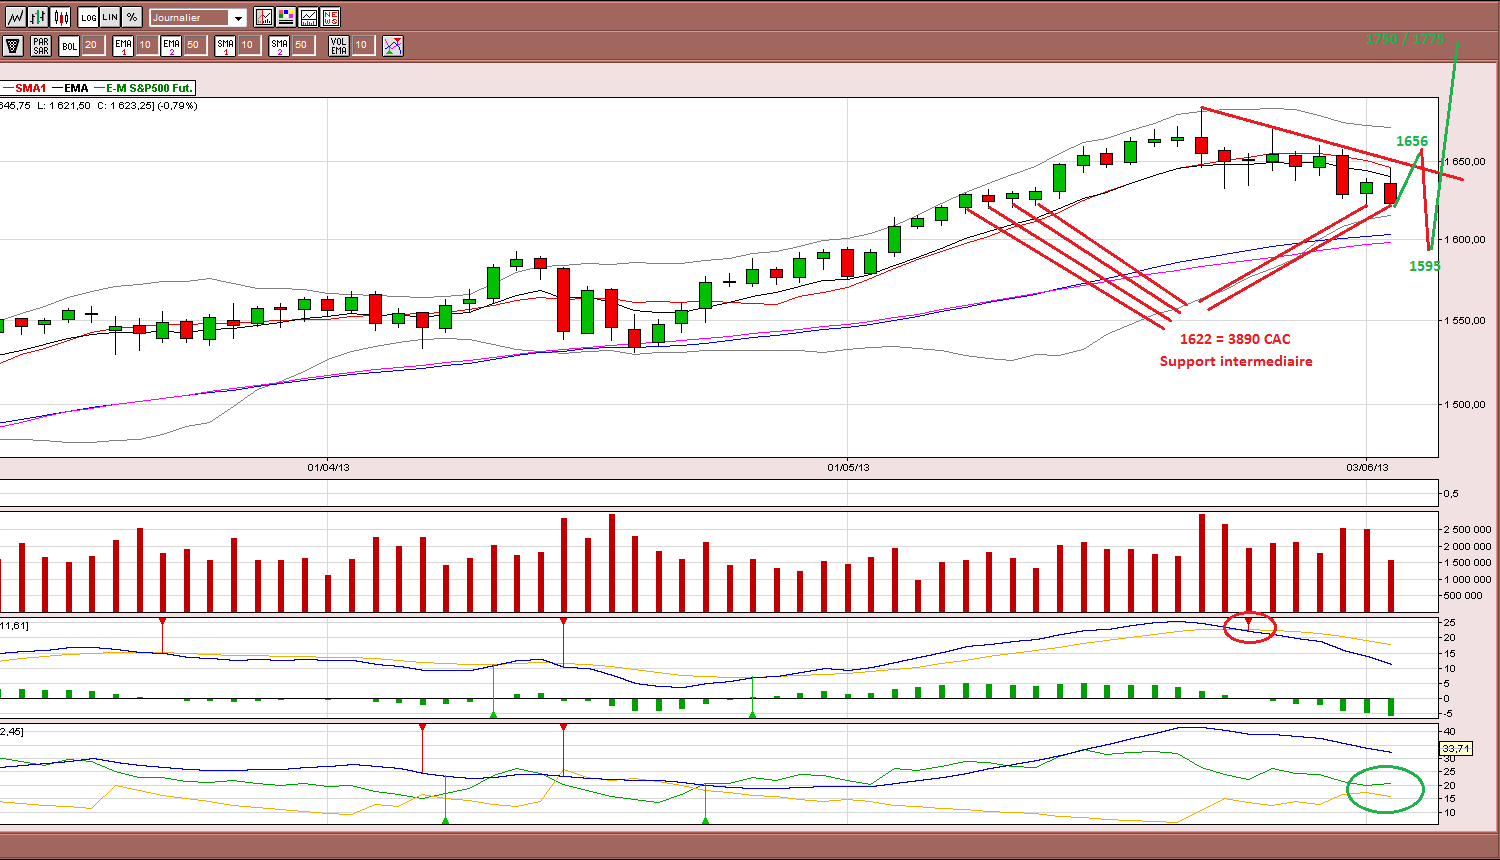This screenshot has height=860, width=1500.
Task: Toggle the SMA 2 indicator
Action: coord(280,45)
